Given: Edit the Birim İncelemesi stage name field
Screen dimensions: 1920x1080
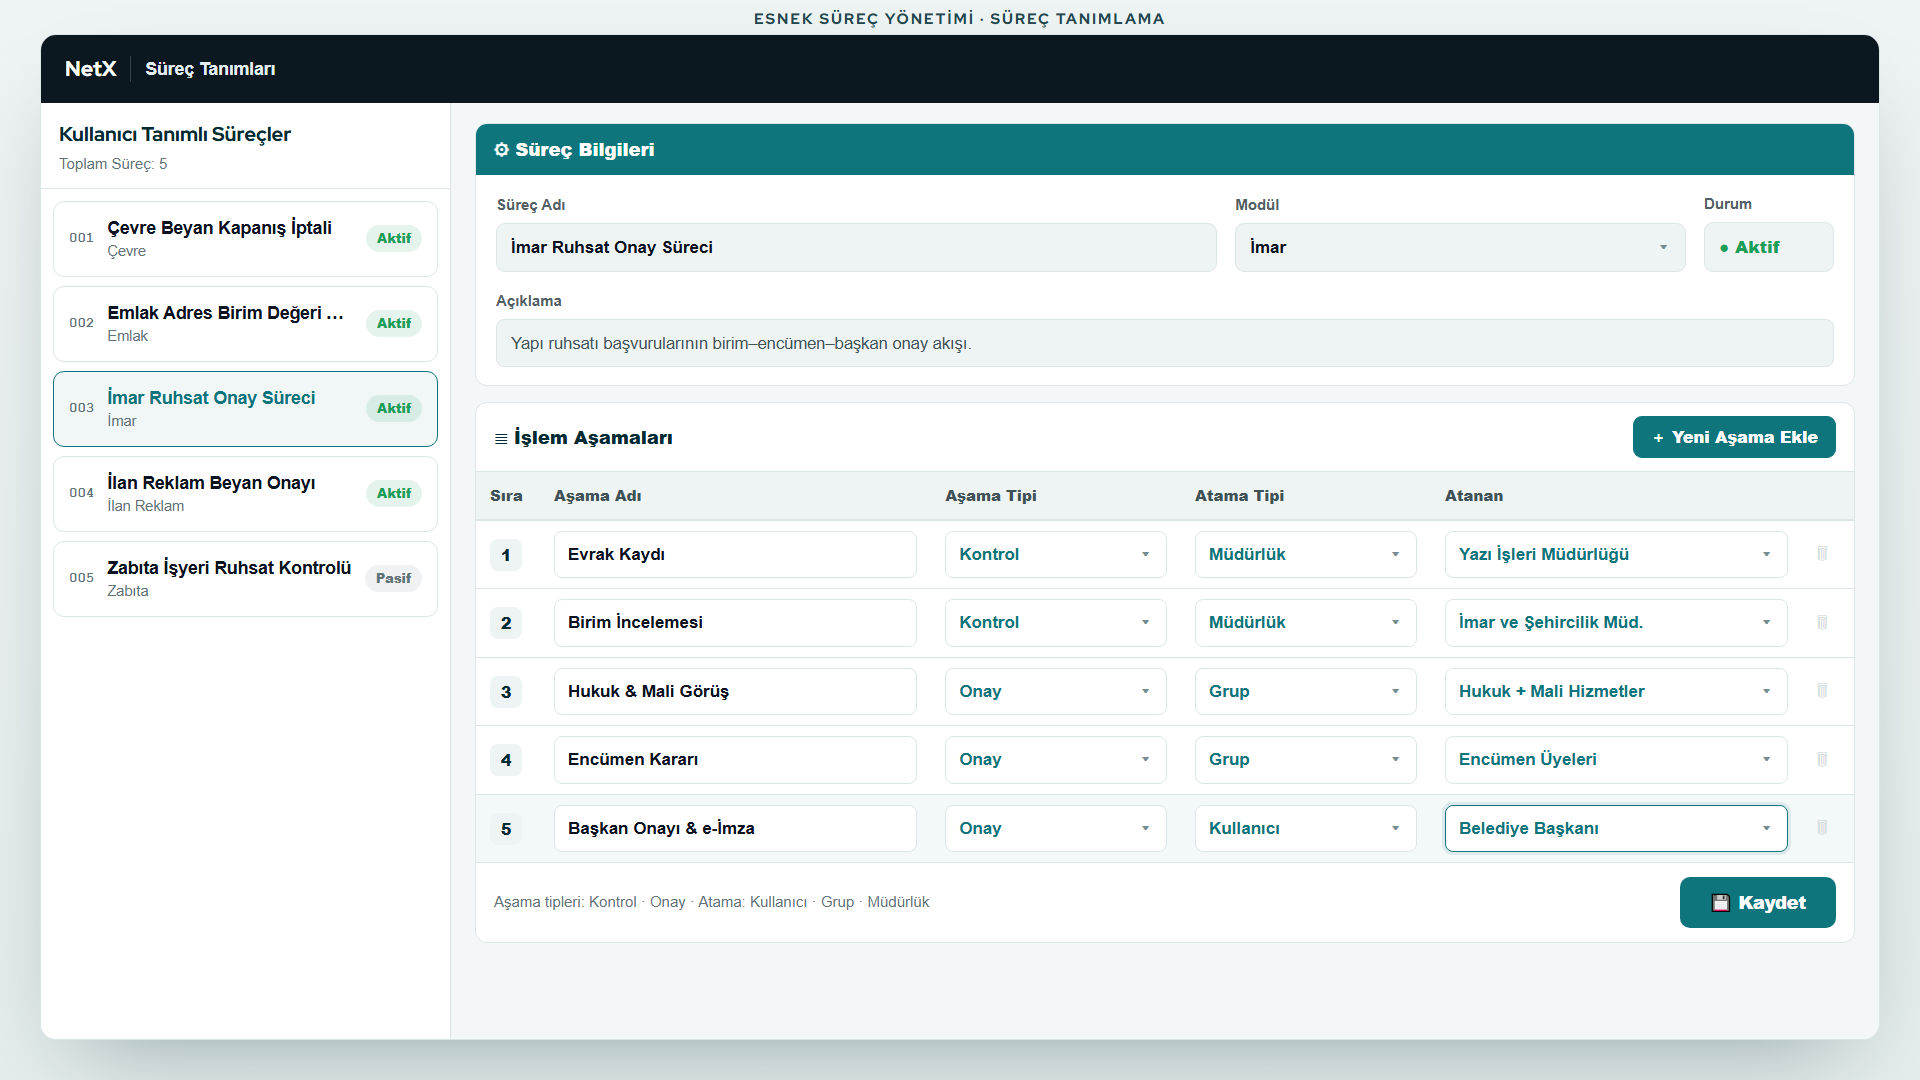Looking at the screenshot, I should point(735,622).
